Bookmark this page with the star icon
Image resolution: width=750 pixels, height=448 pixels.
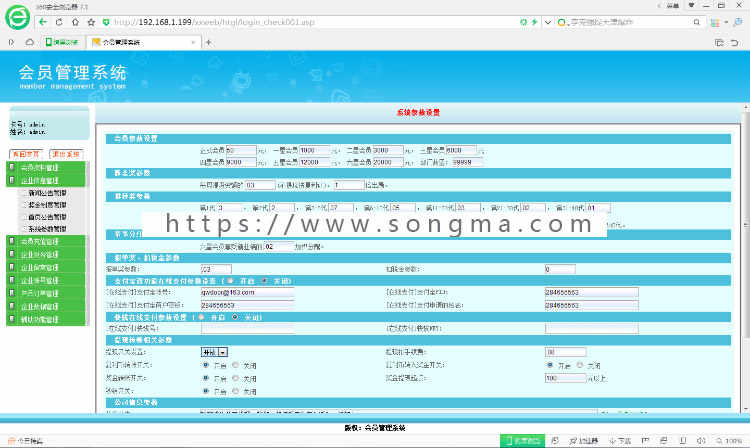pos(91,22)
